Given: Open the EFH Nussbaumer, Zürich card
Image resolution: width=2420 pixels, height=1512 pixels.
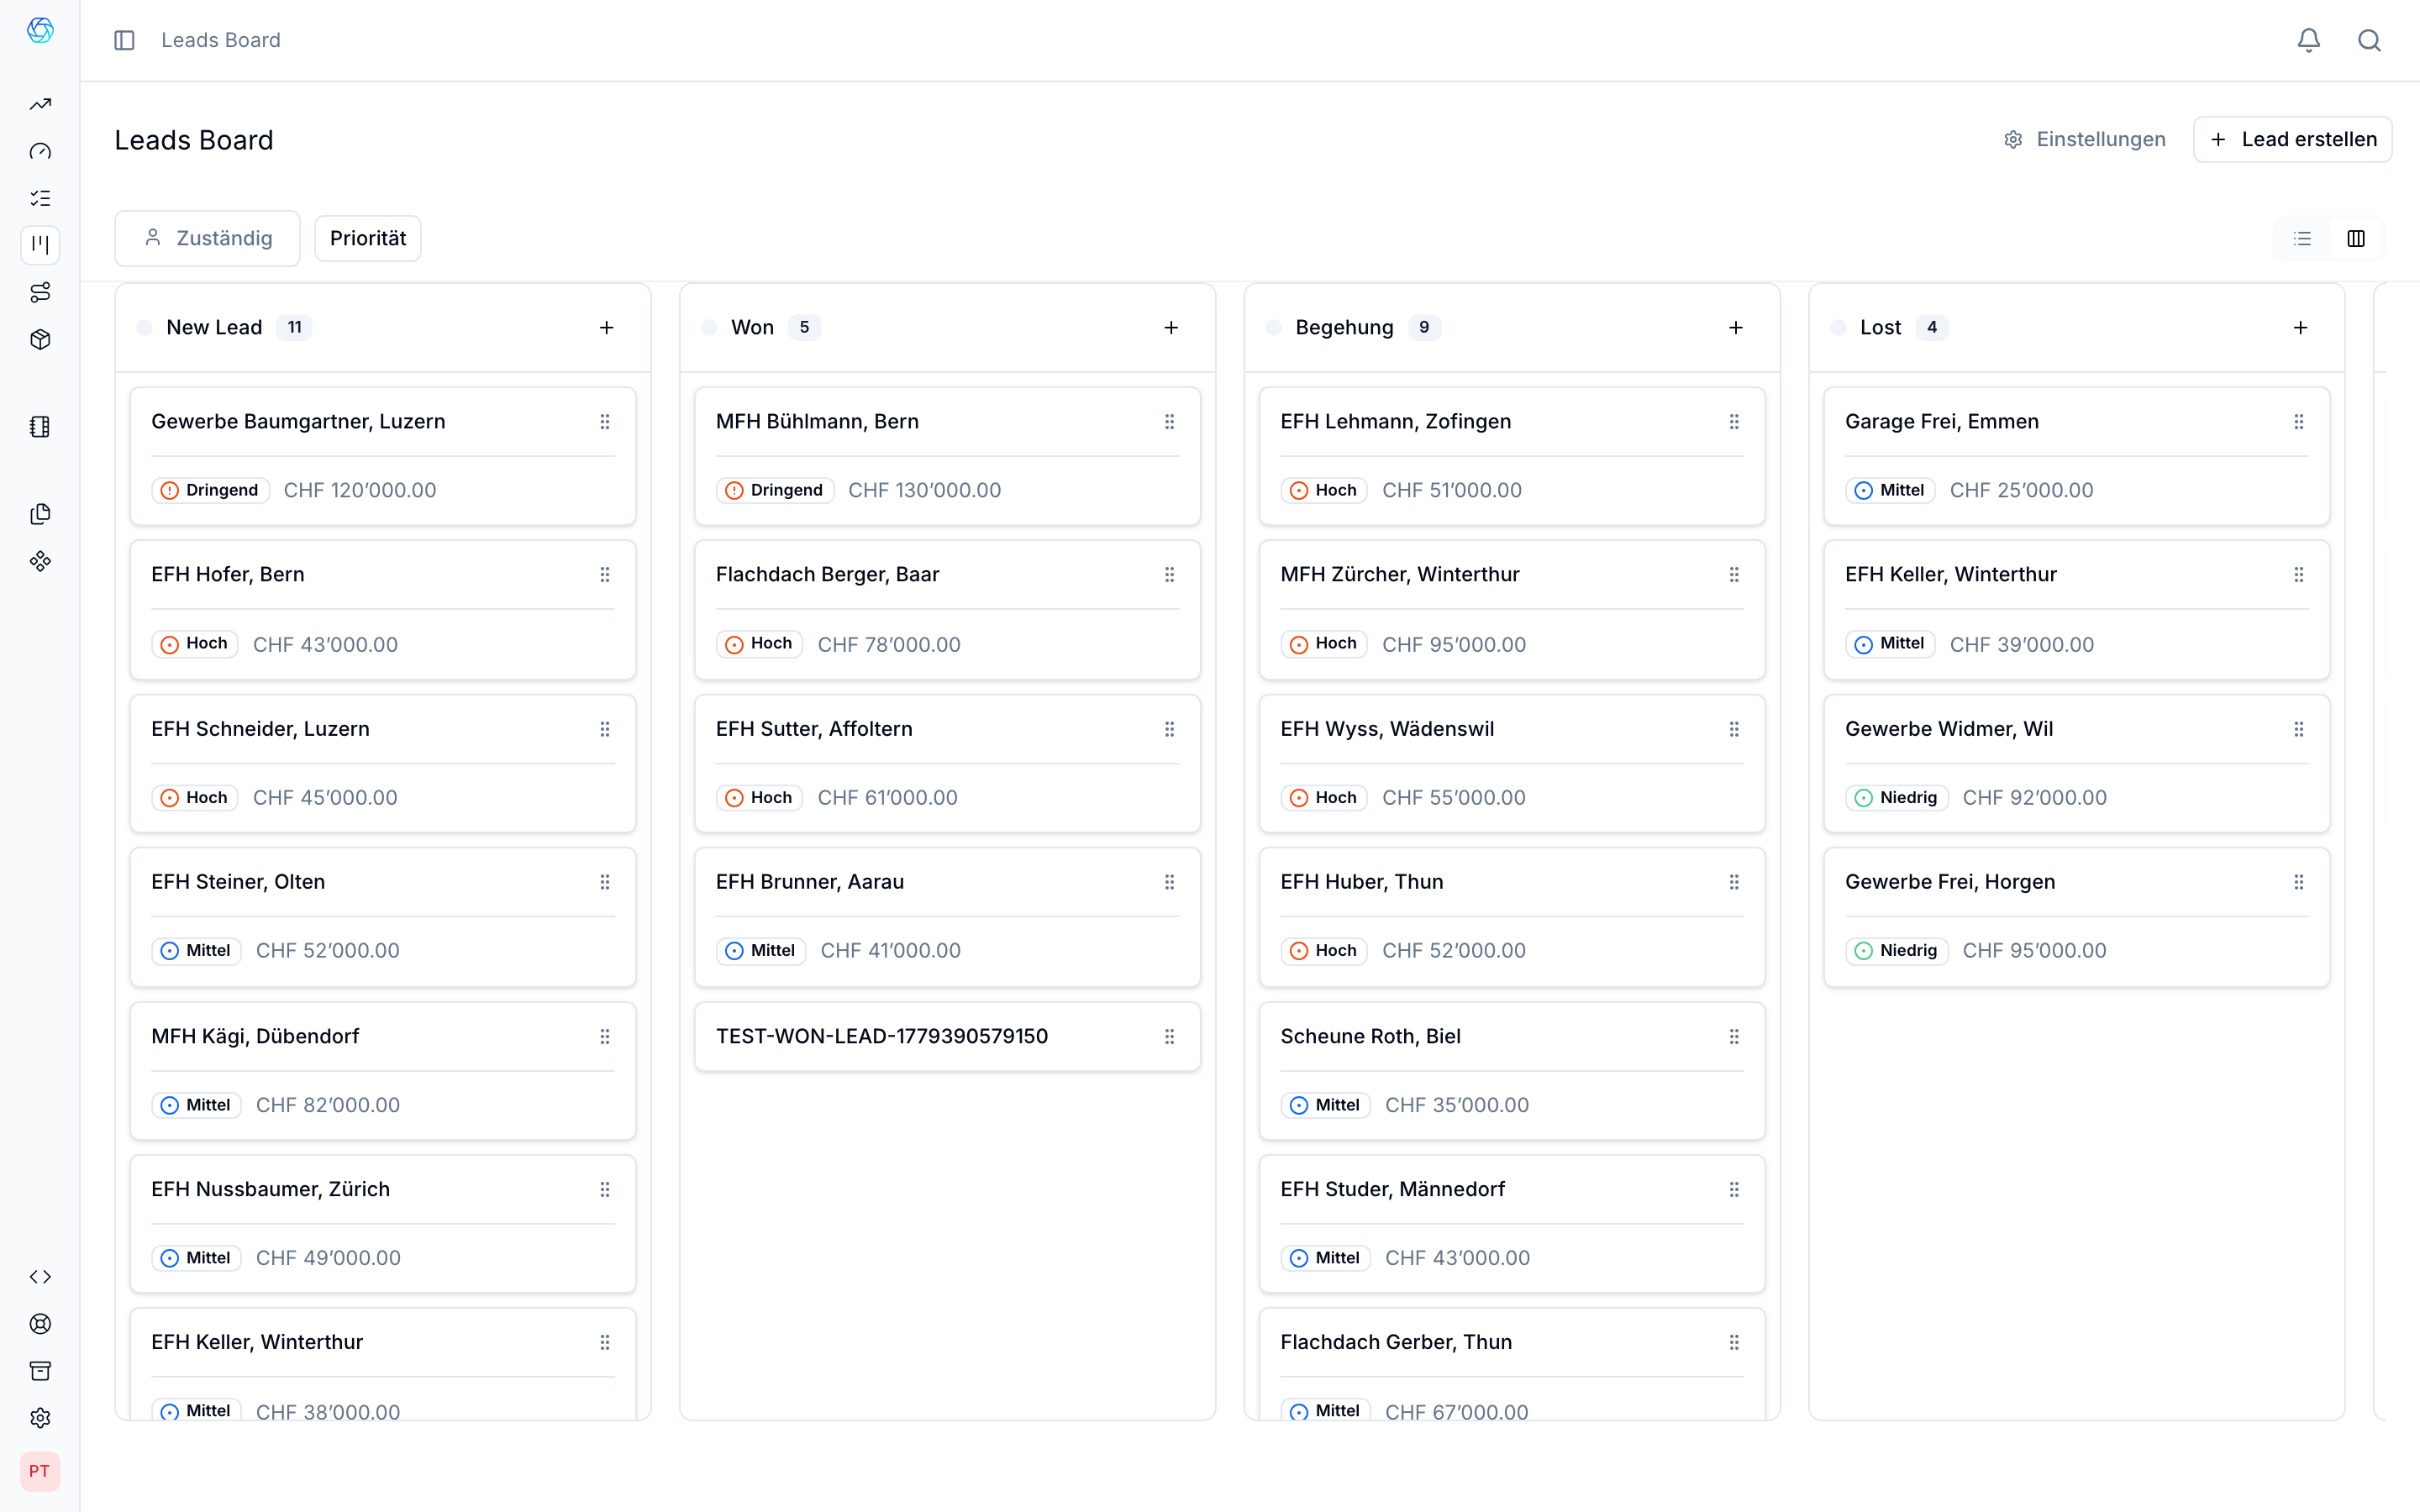Looking at the screenshot, I should point(383,1224).
